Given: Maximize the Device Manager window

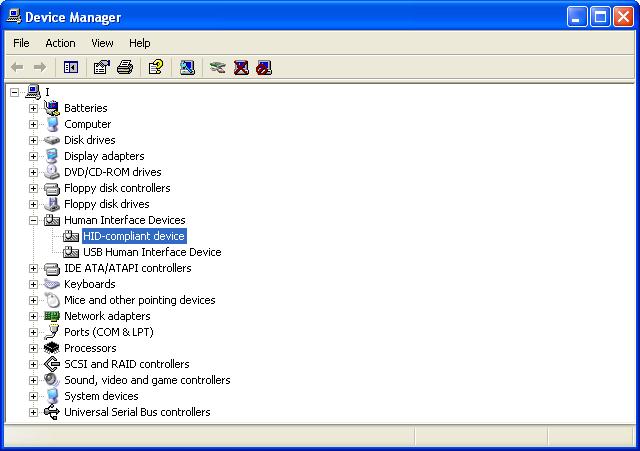Looking at the screenshot, I should [x=600, y=17].
